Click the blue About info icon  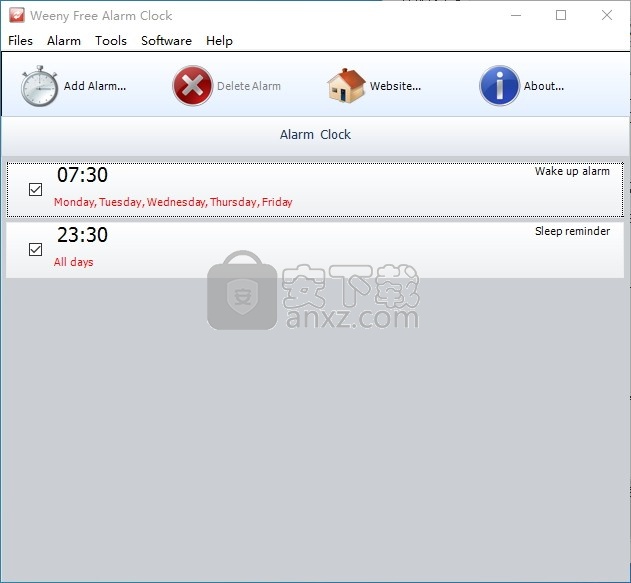pos(499,86)
